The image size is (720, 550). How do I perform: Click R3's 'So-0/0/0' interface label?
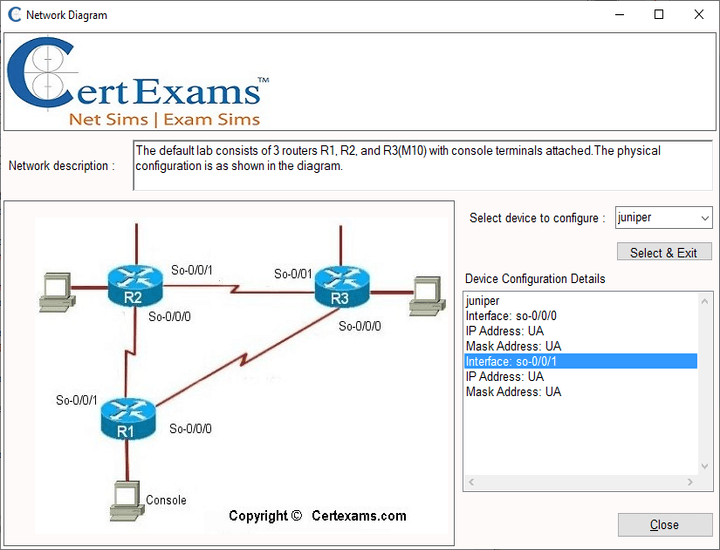(x=360, y=326)
